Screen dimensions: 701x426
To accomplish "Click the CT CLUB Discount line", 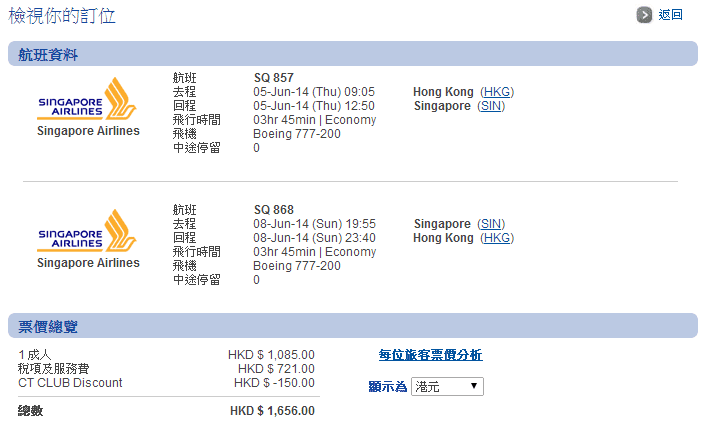I will pos(70,383).
